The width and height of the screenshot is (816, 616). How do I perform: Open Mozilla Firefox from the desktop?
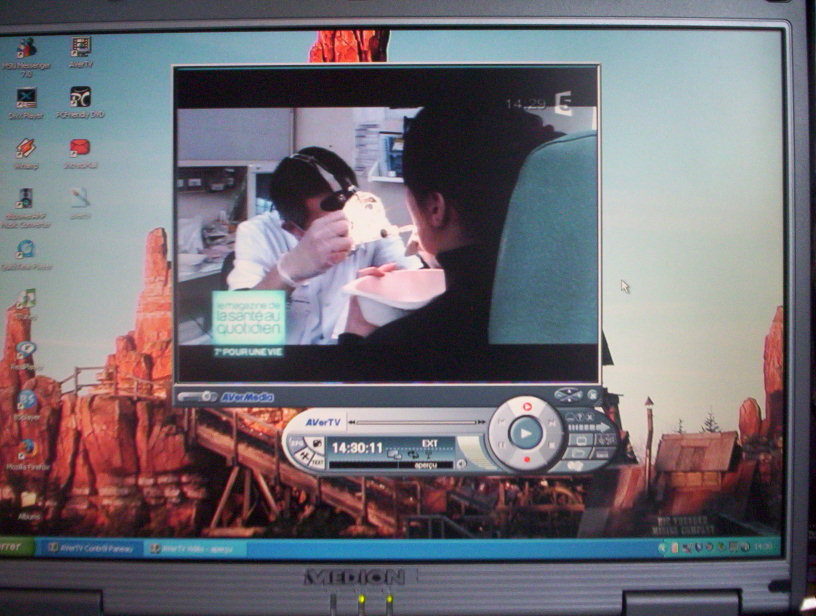point(27,454)
